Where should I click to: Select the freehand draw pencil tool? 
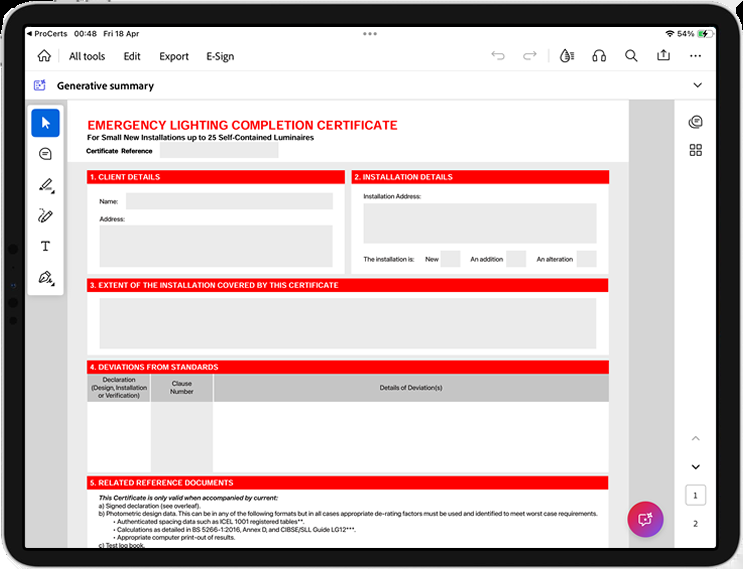pos(45,216)
